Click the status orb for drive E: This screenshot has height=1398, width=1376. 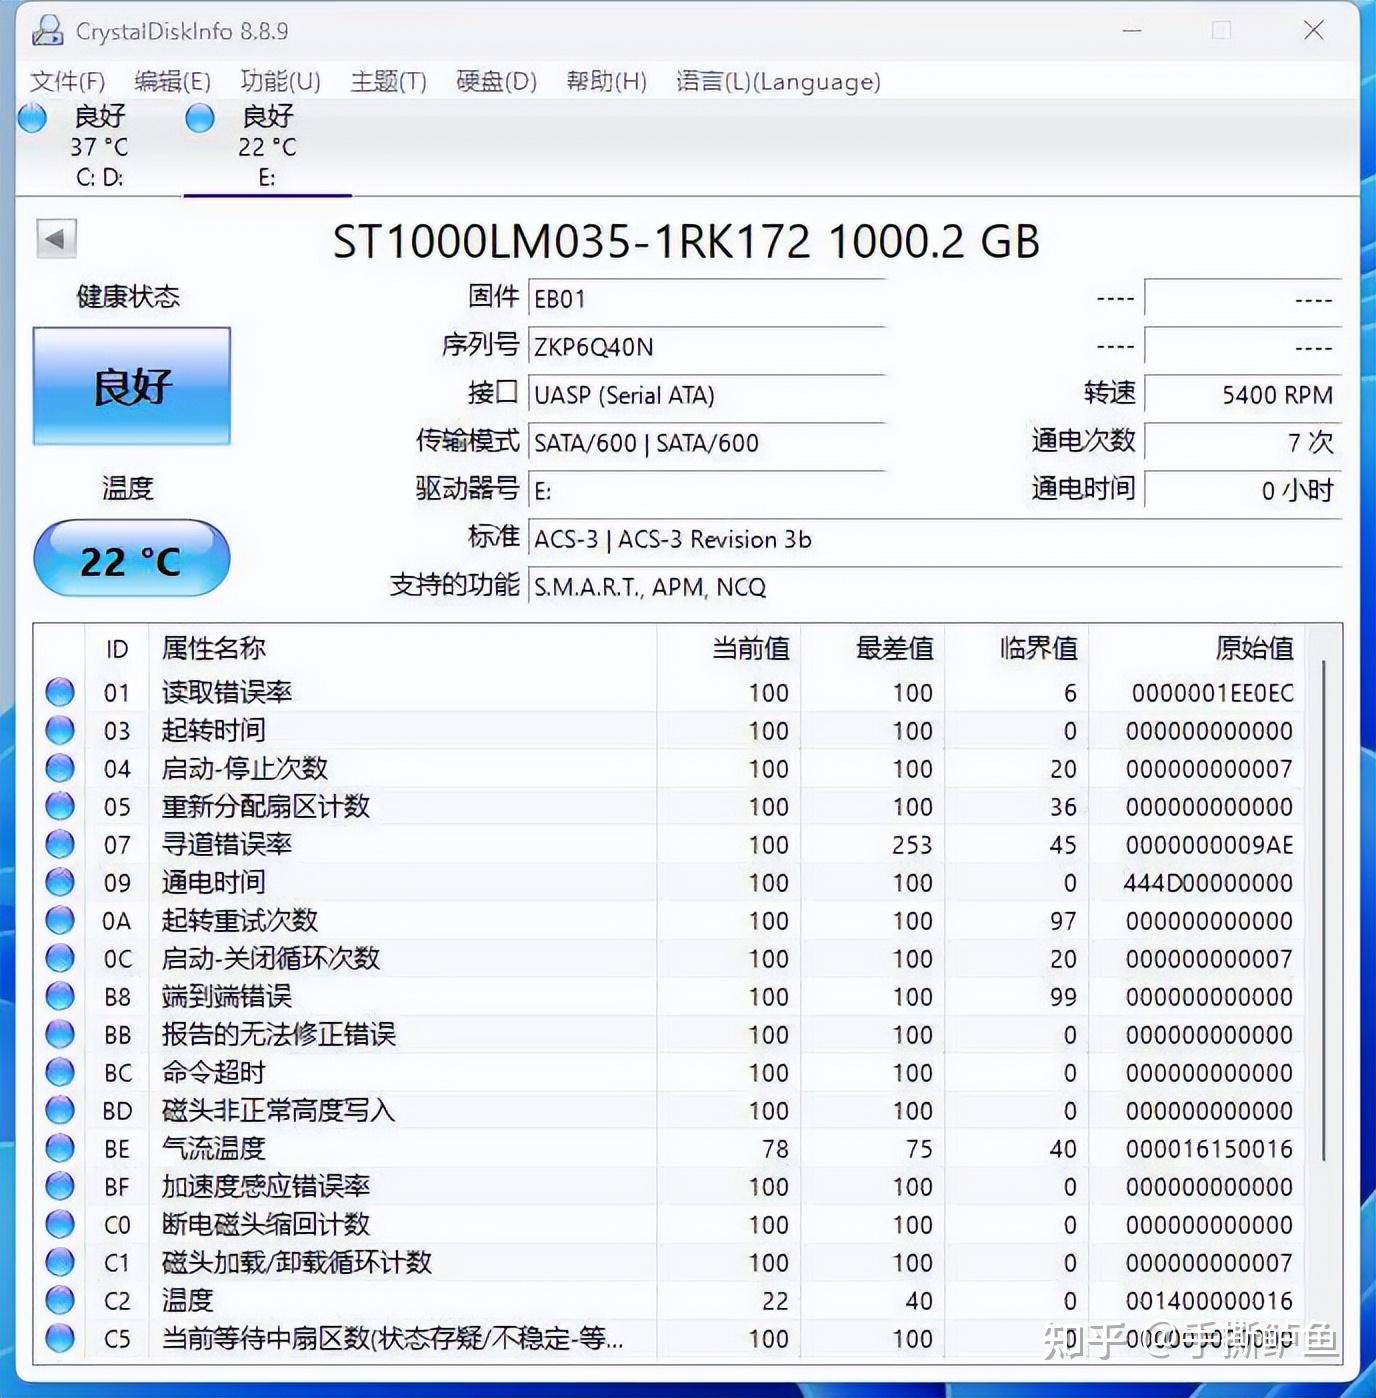(x=200, y=118)
